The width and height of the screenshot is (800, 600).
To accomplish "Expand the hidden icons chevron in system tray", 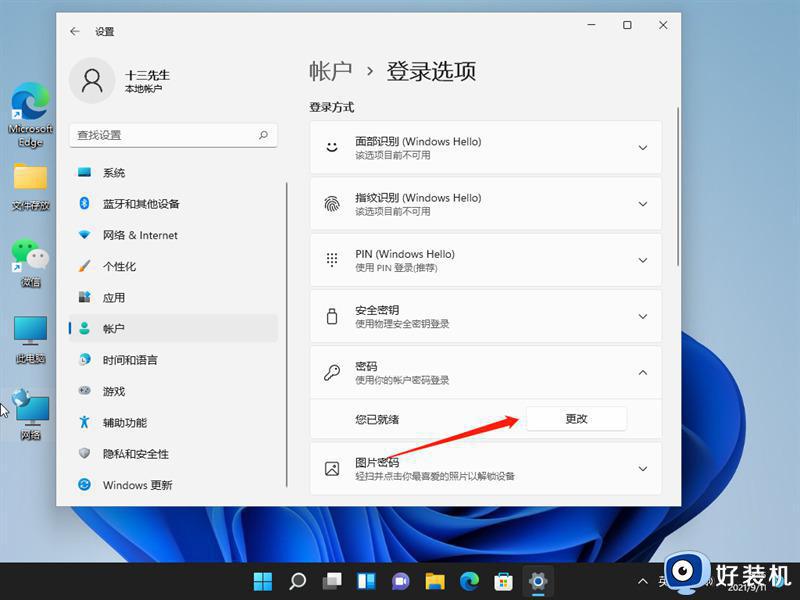I will pyautogui.click(x=643, y=580).
